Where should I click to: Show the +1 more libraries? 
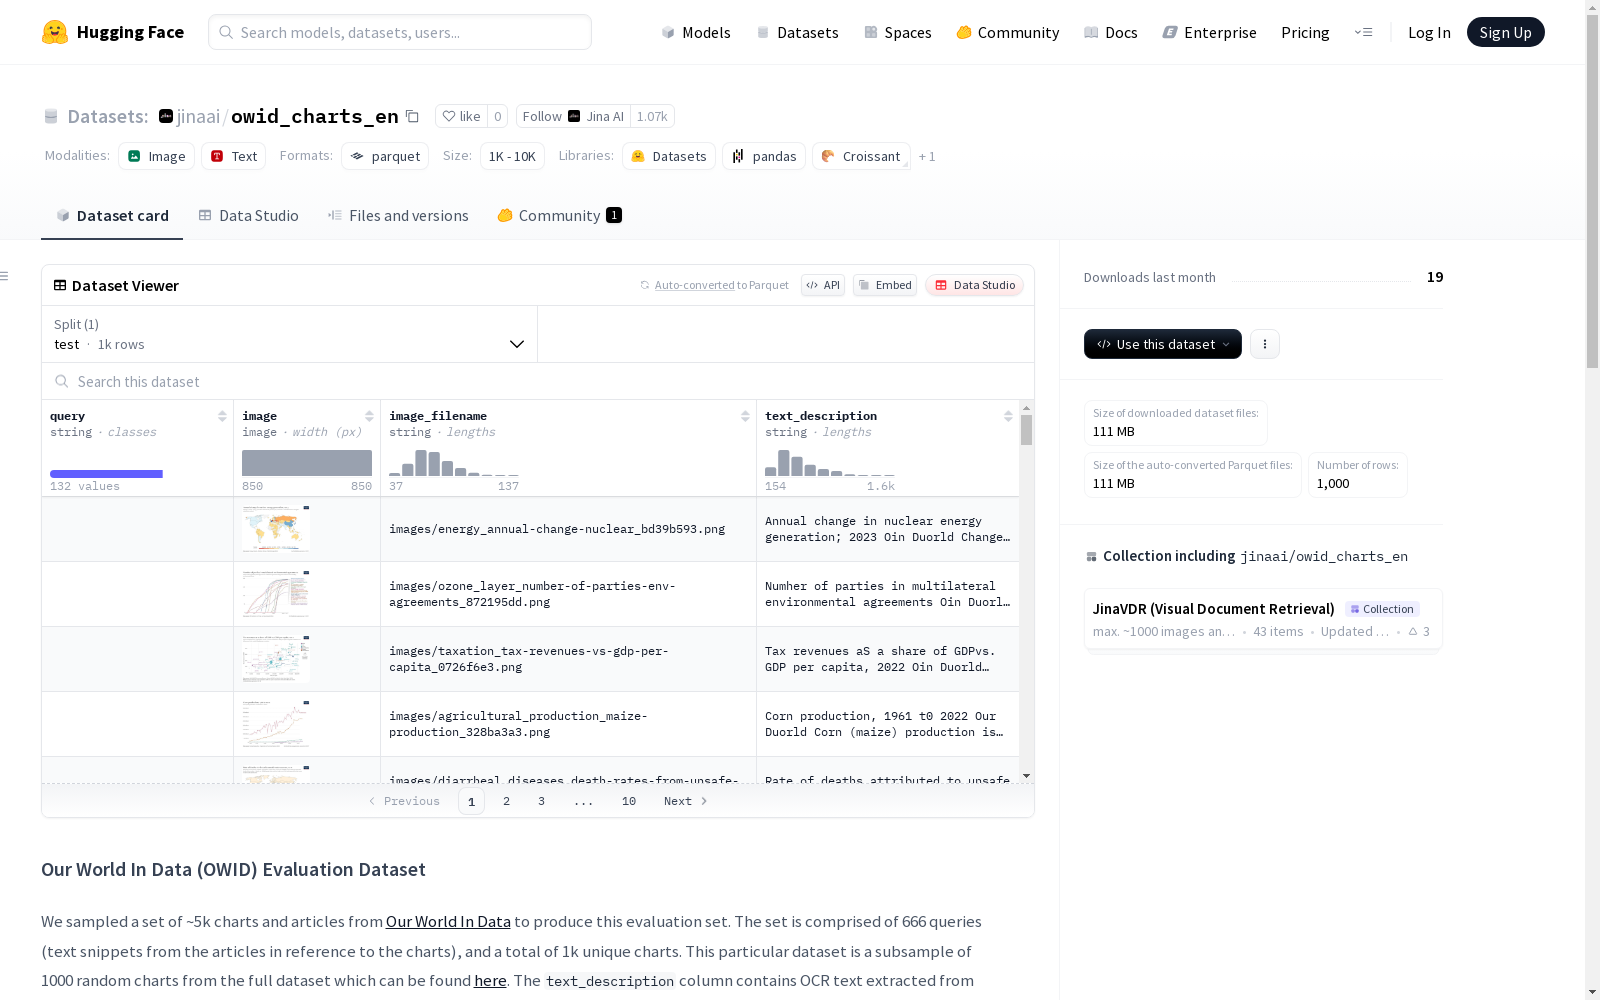[927, 156]
